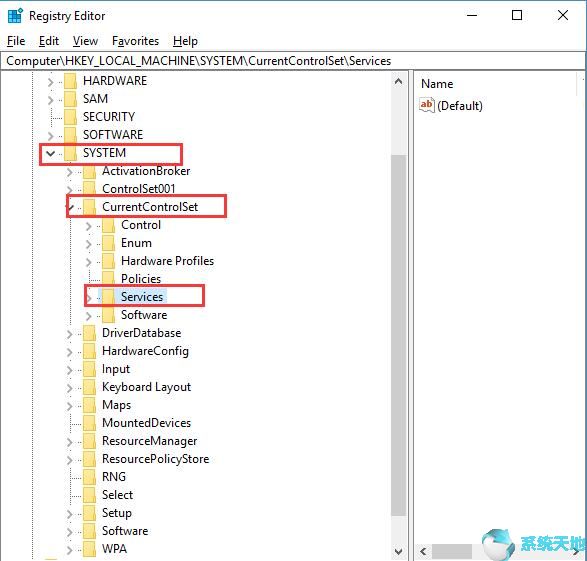Expand the SAM key

pos(51,100)
